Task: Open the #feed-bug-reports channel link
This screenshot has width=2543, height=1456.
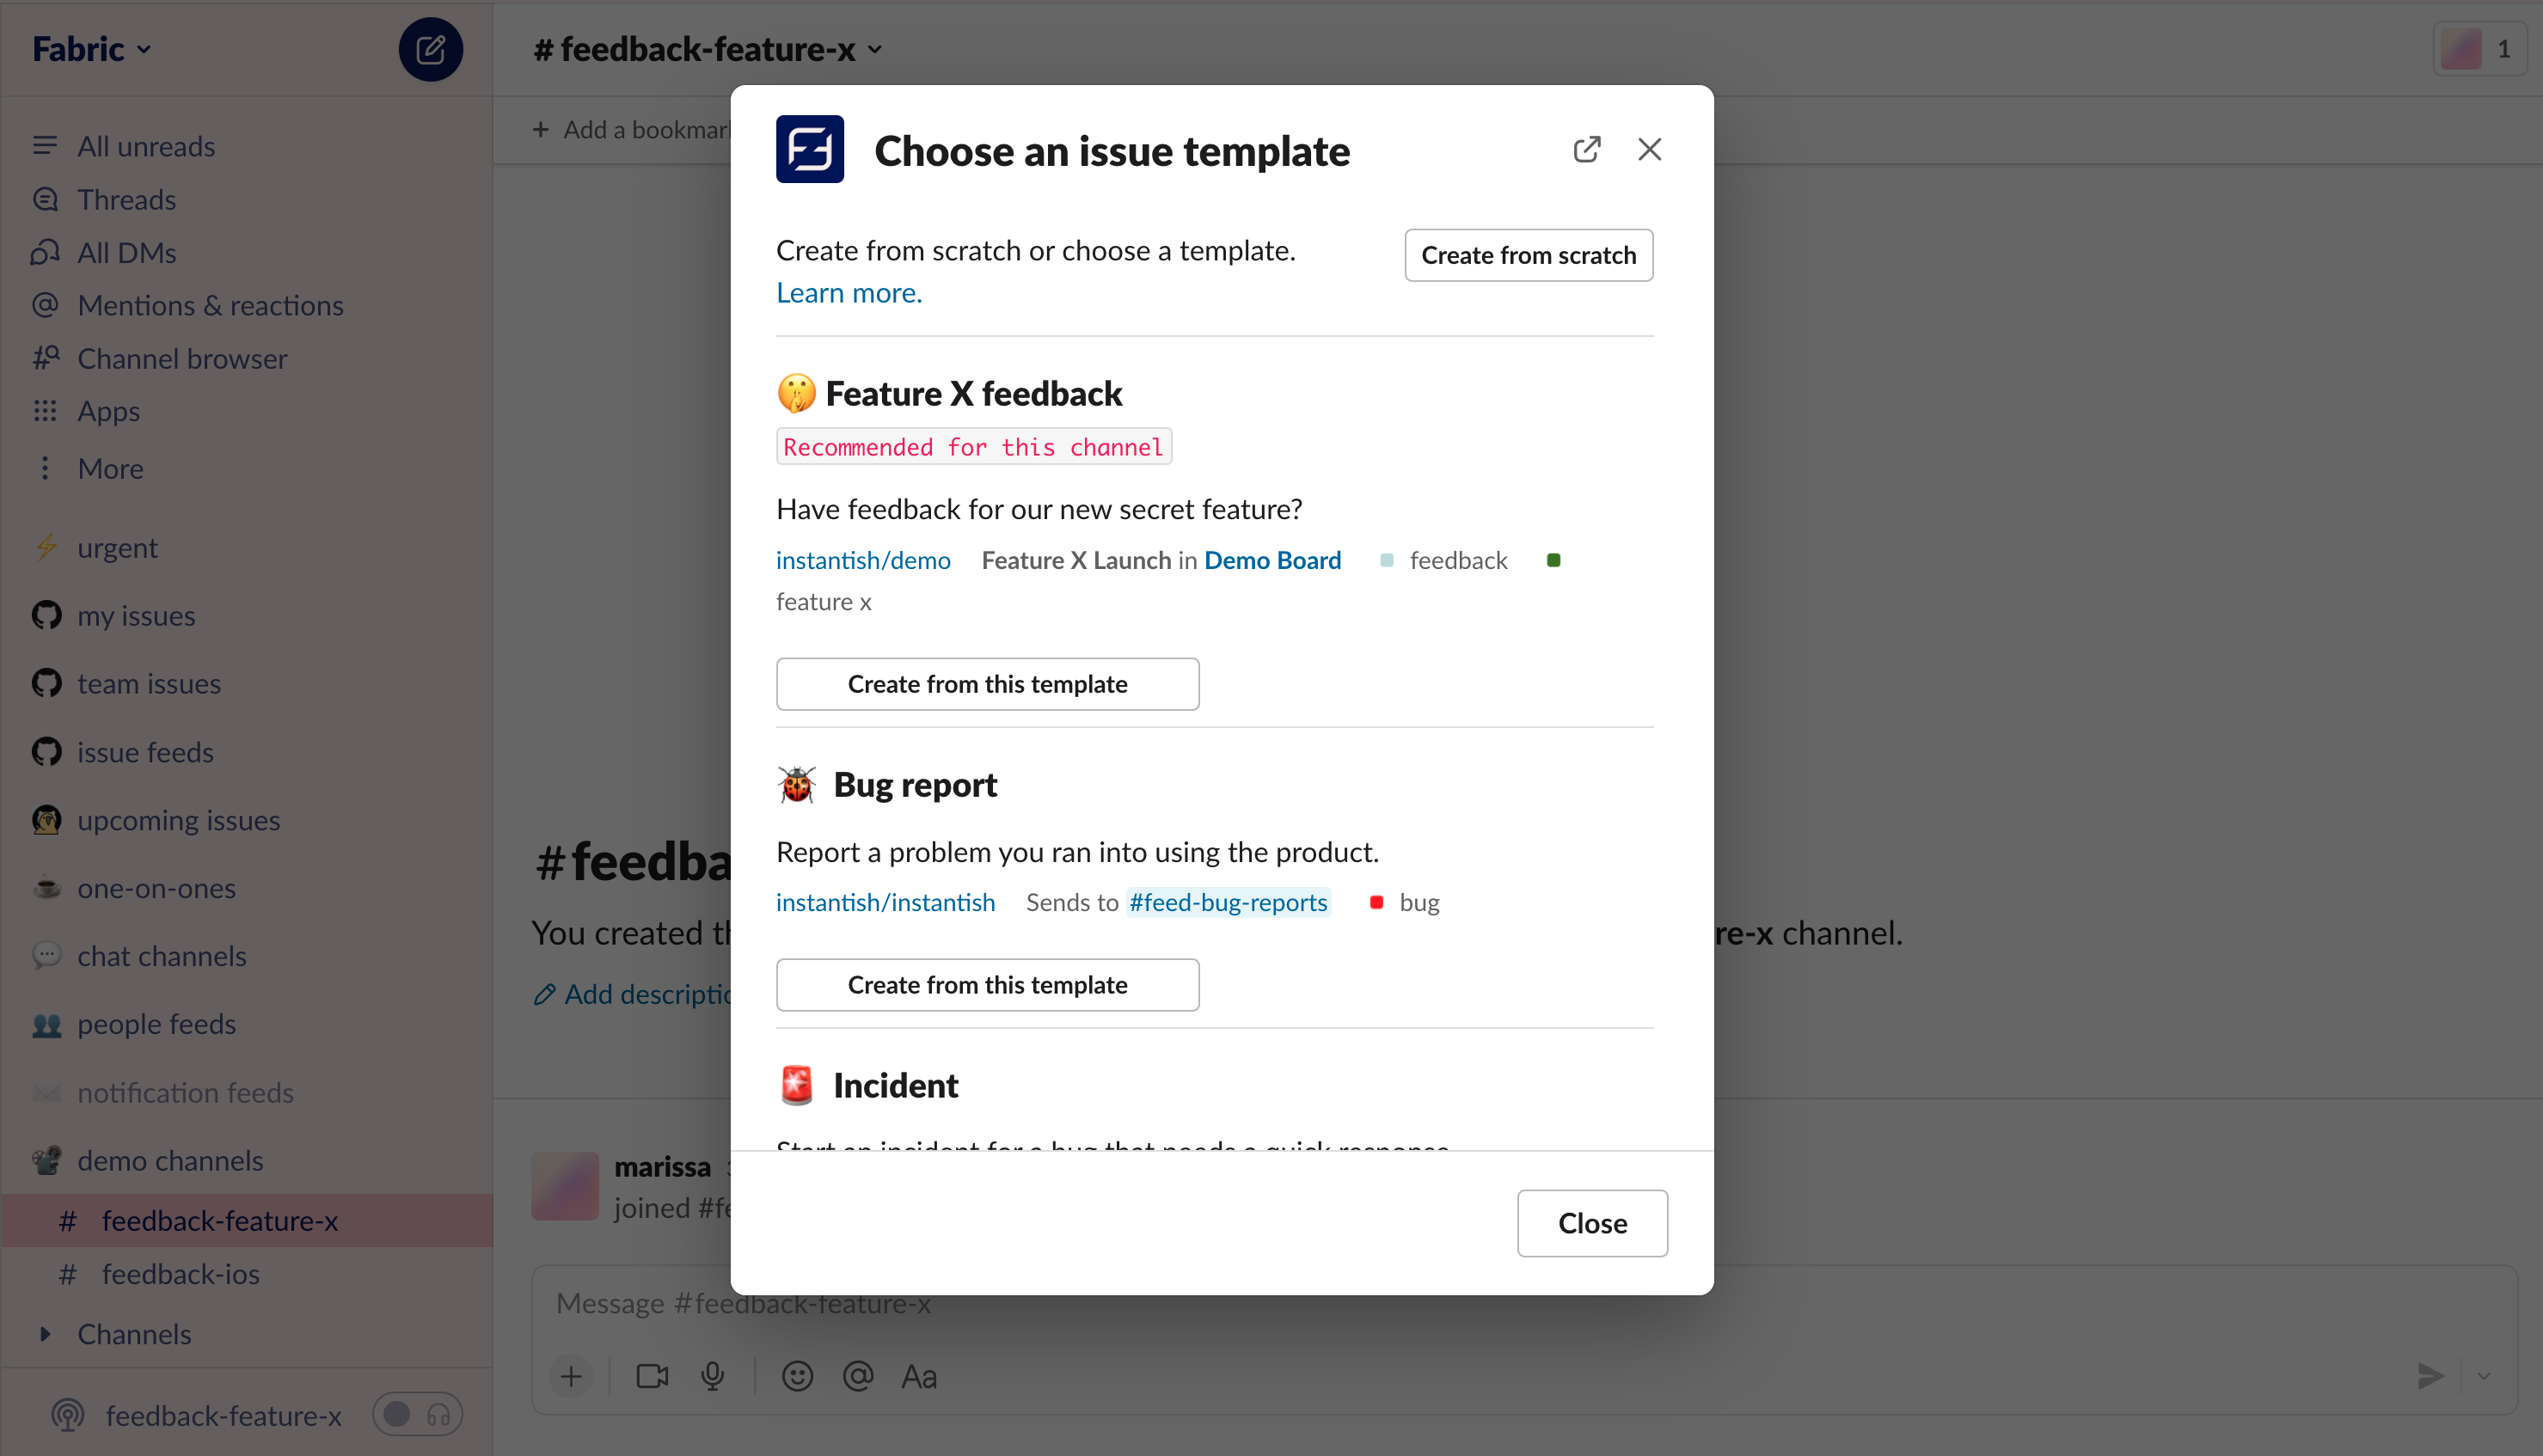Action: [1228, 902]
